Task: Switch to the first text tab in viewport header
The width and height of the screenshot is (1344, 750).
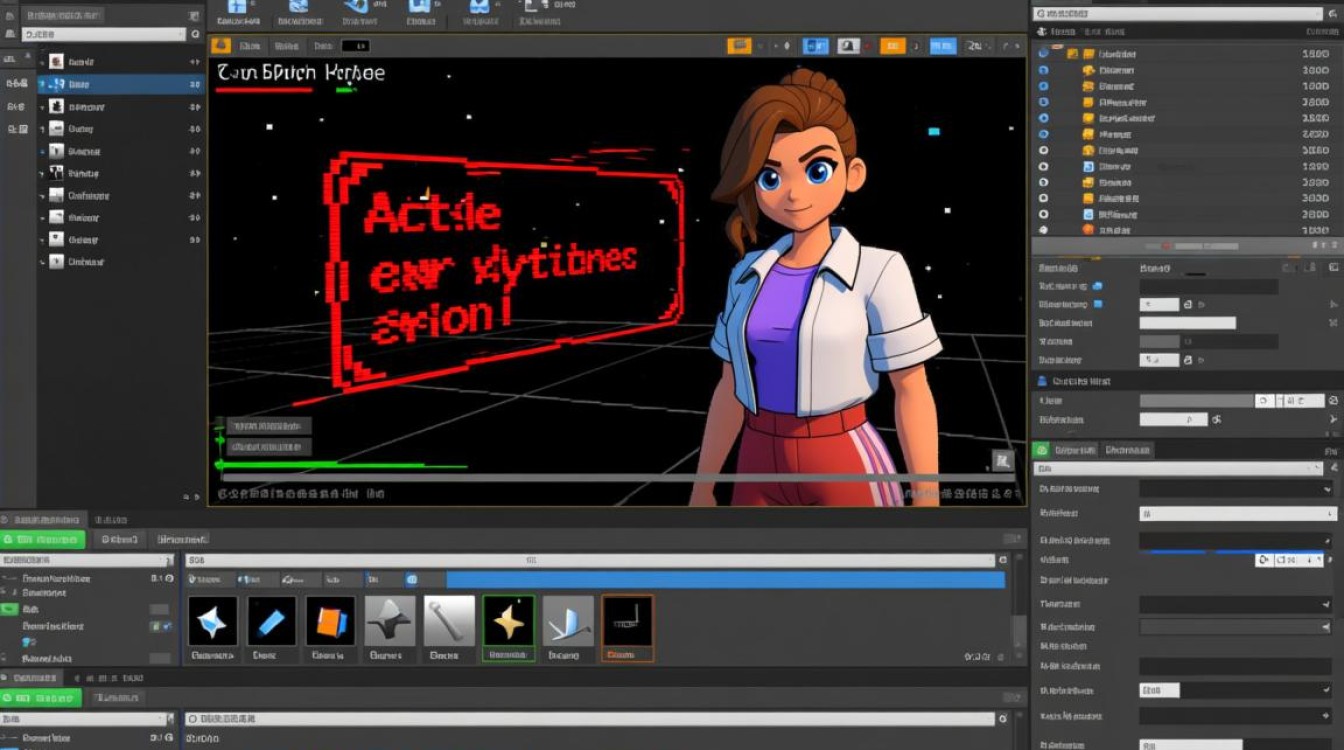Action: (248, 46)
